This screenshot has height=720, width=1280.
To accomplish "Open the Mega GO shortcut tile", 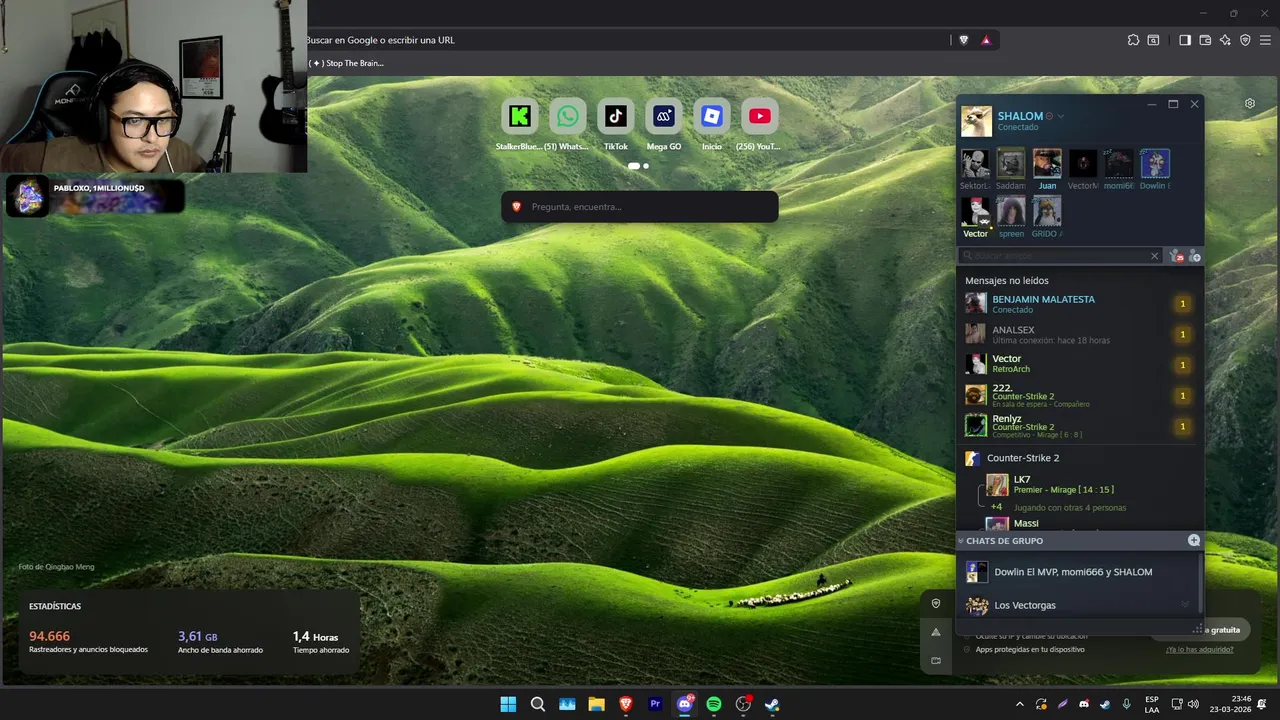I will (x=663, y=116).
